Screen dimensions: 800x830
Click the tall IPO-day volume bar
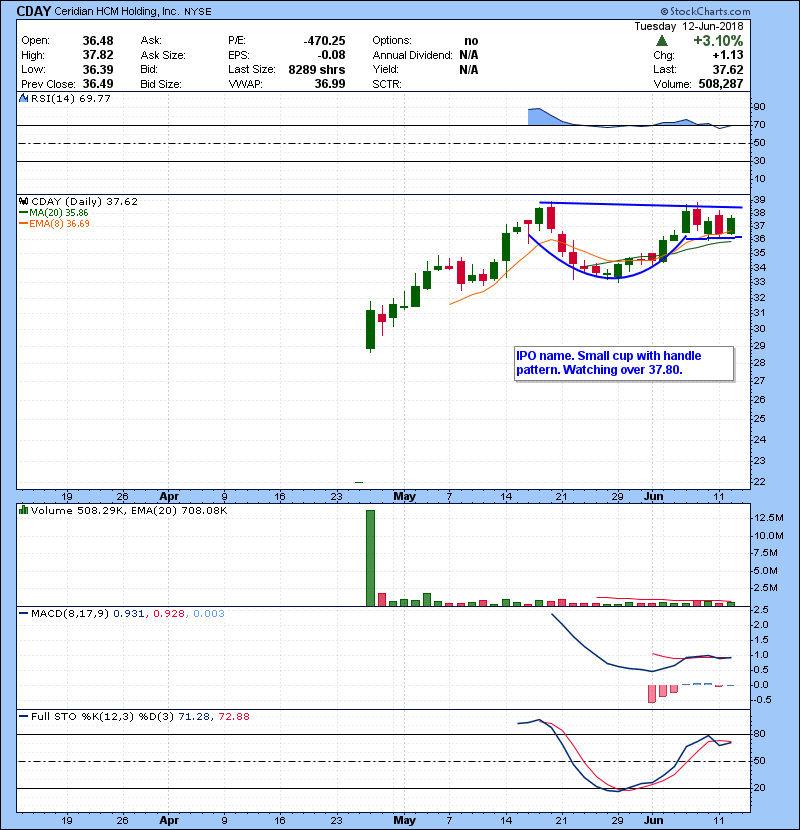[x=370, y=558]
